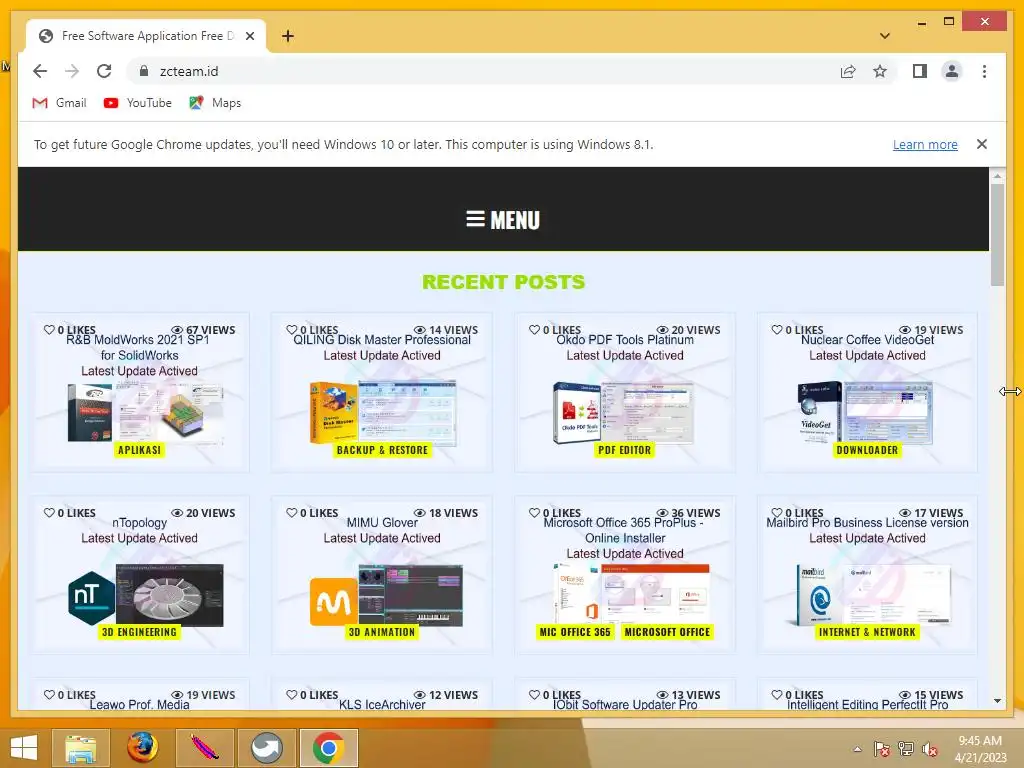Open the Gmail bookmark
This screenshot has height=768, width=1024.
[59, 103]
